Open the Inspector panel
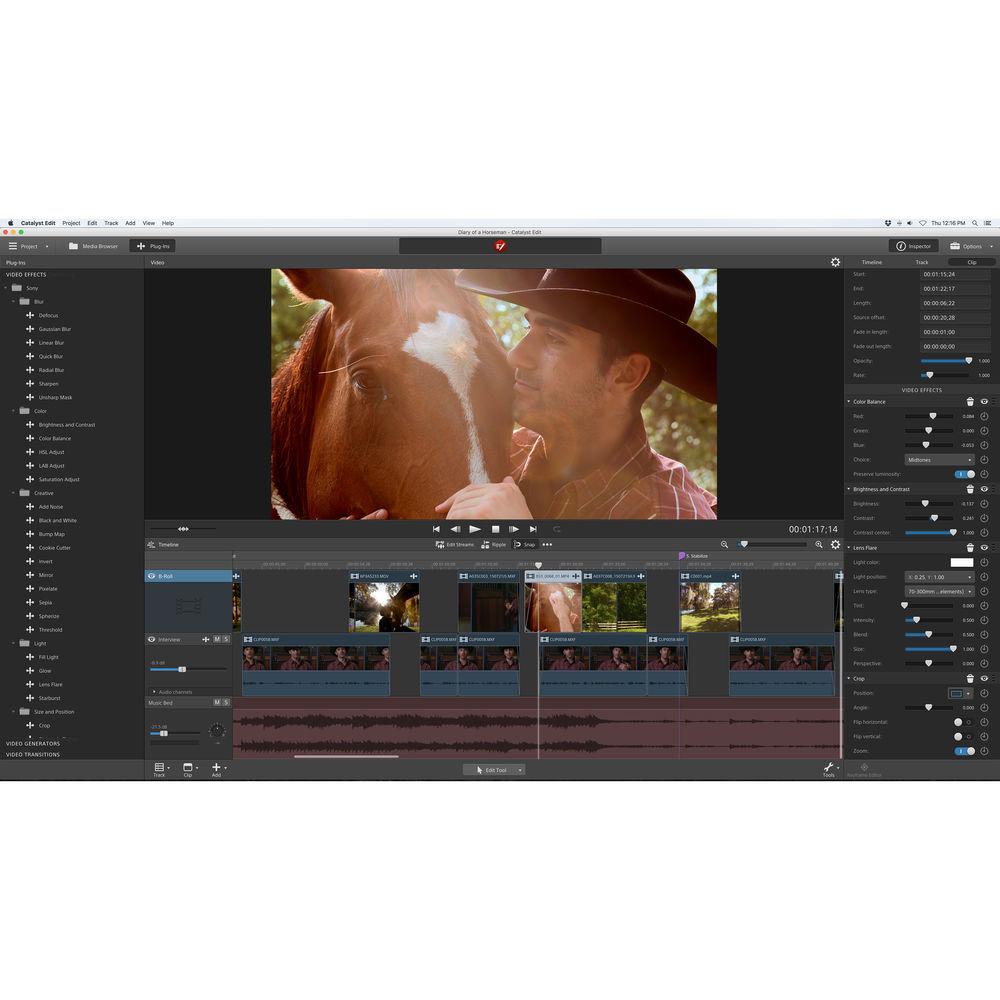Viewport: 1000px width, 1000px height. coord(916,246)
